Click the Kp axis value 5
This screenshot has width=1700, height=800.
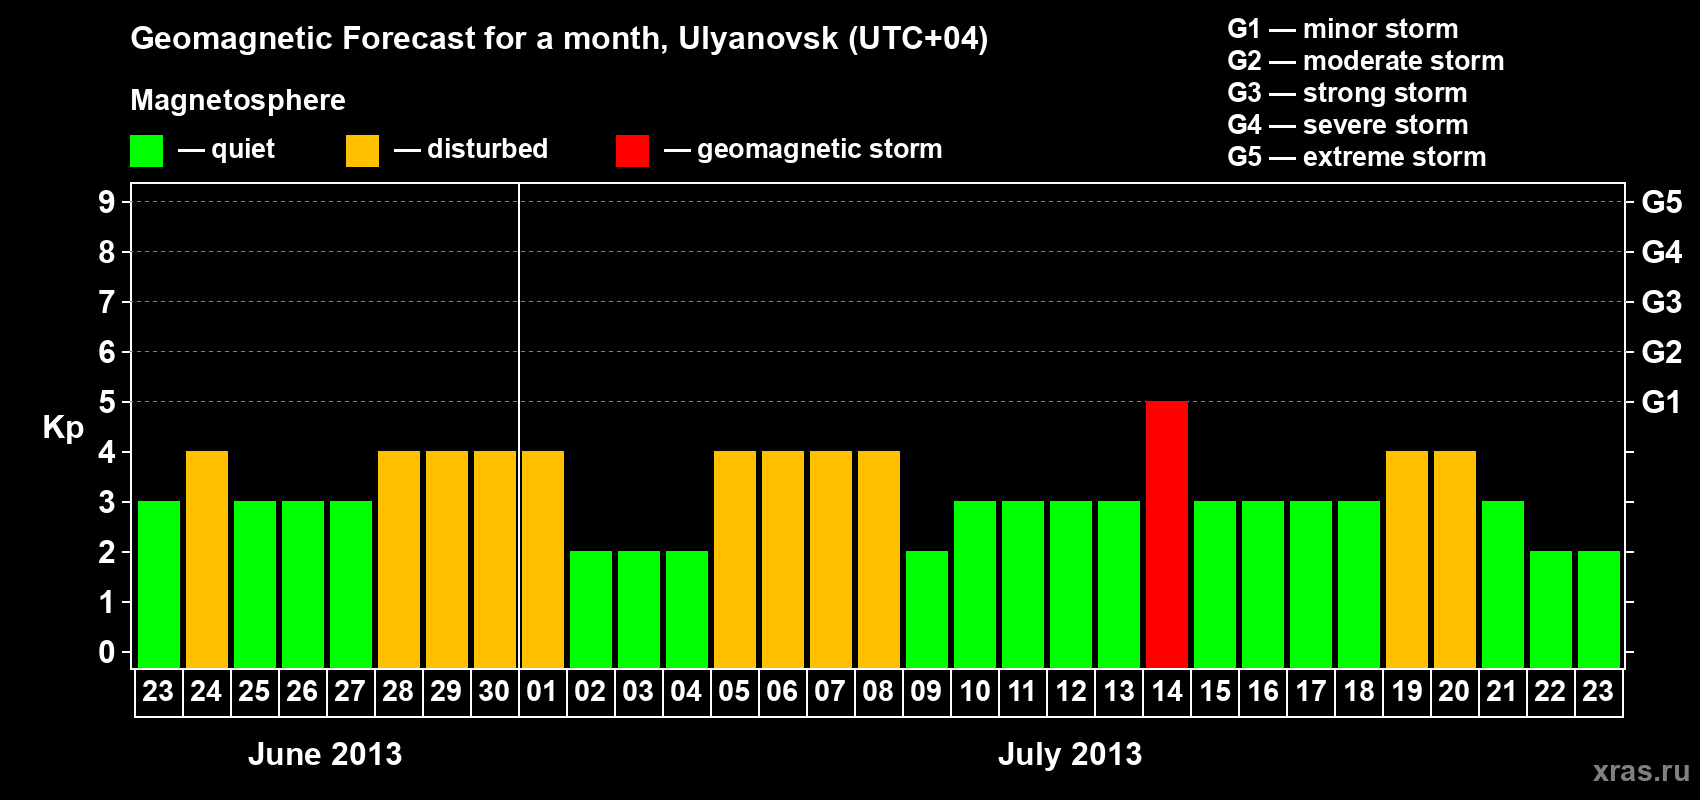(107, 402)
